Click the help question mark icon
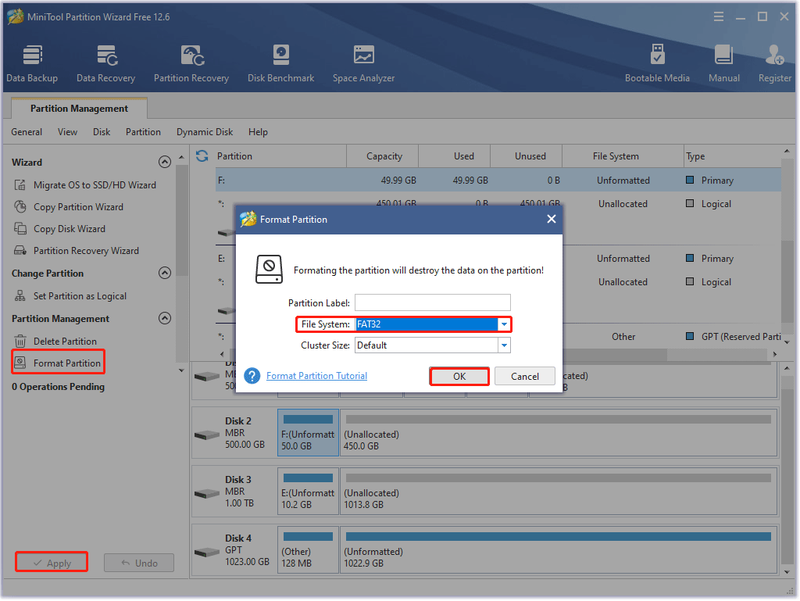The image size is (800, 601). (252, 376)
